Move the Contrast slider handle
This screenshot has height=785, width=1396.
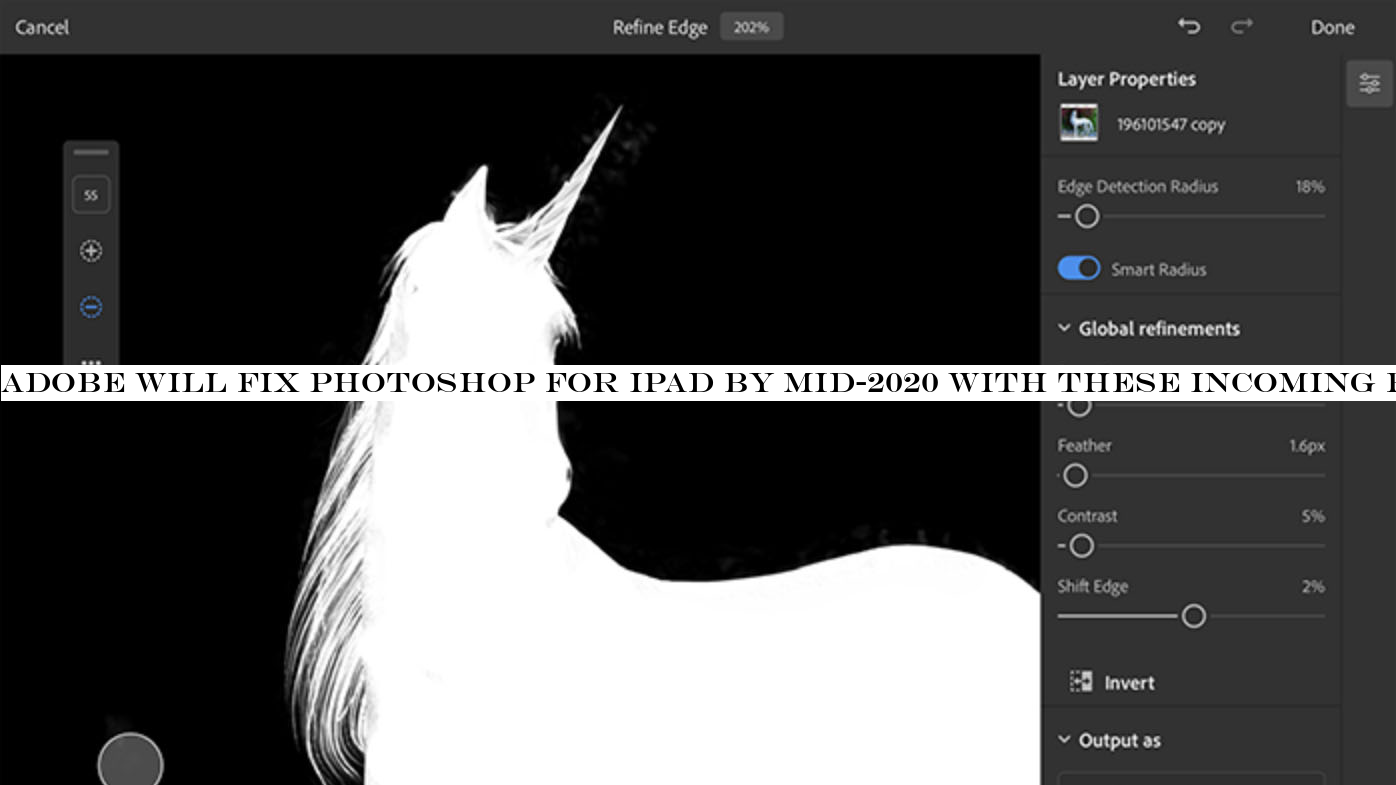[x=1081, y=546]
